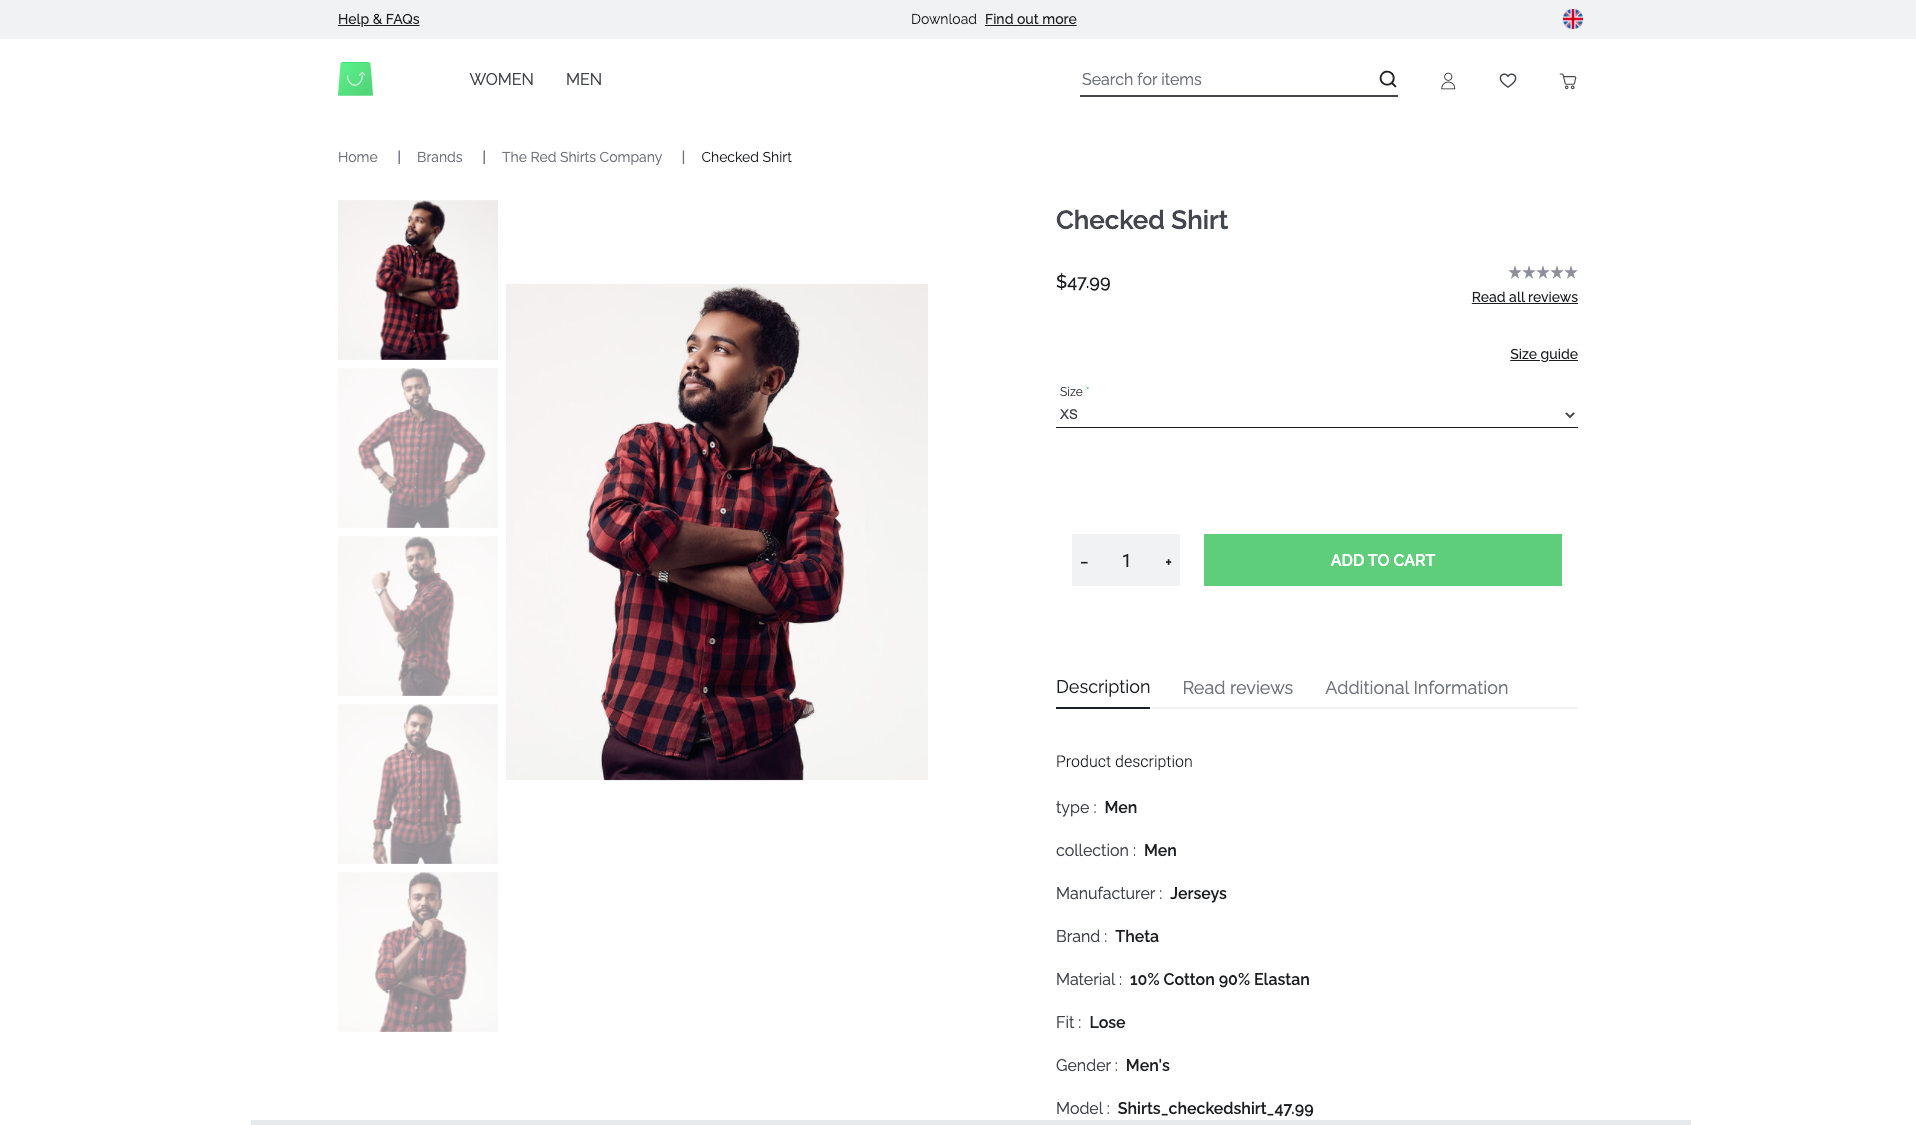1916x1125 pixels.
Task: Click the Search for items field
Action: click(x=1228, y=79)
